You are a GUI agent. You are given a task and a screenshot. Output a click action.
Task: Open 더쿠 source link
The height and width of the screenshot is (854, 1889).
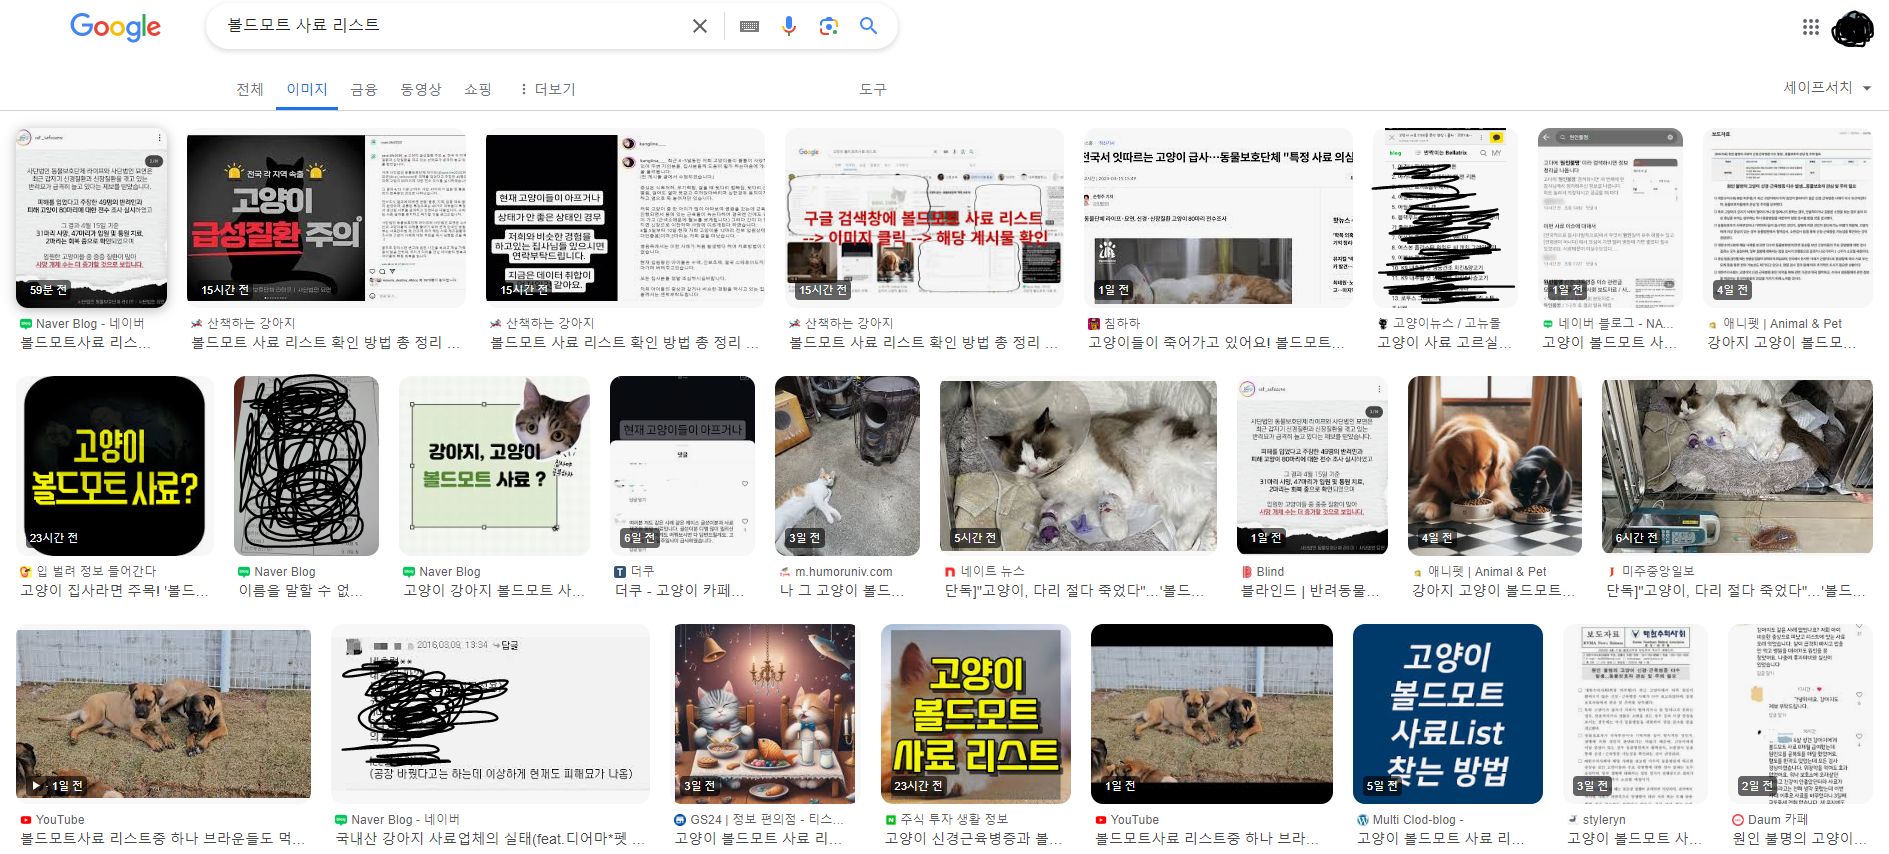tap(634, 572)
